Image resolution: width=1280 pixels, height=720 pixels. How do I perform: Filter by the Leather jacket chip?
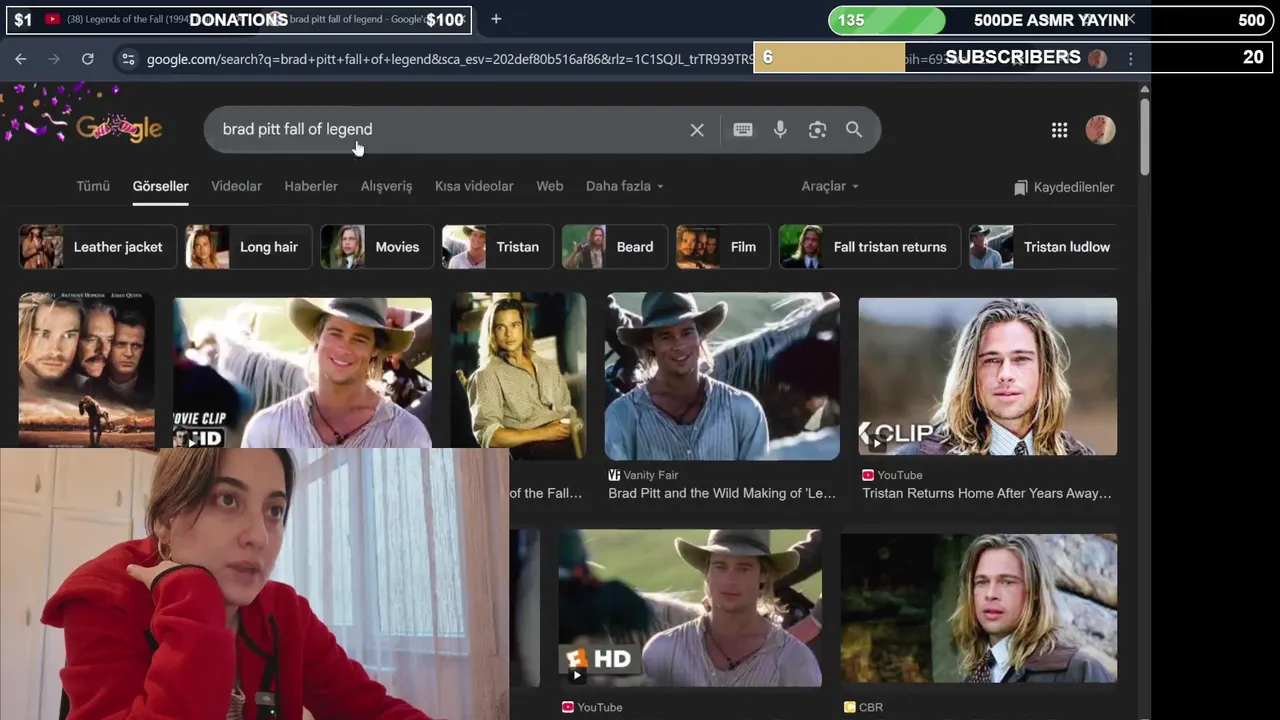[x=97, y=247]
